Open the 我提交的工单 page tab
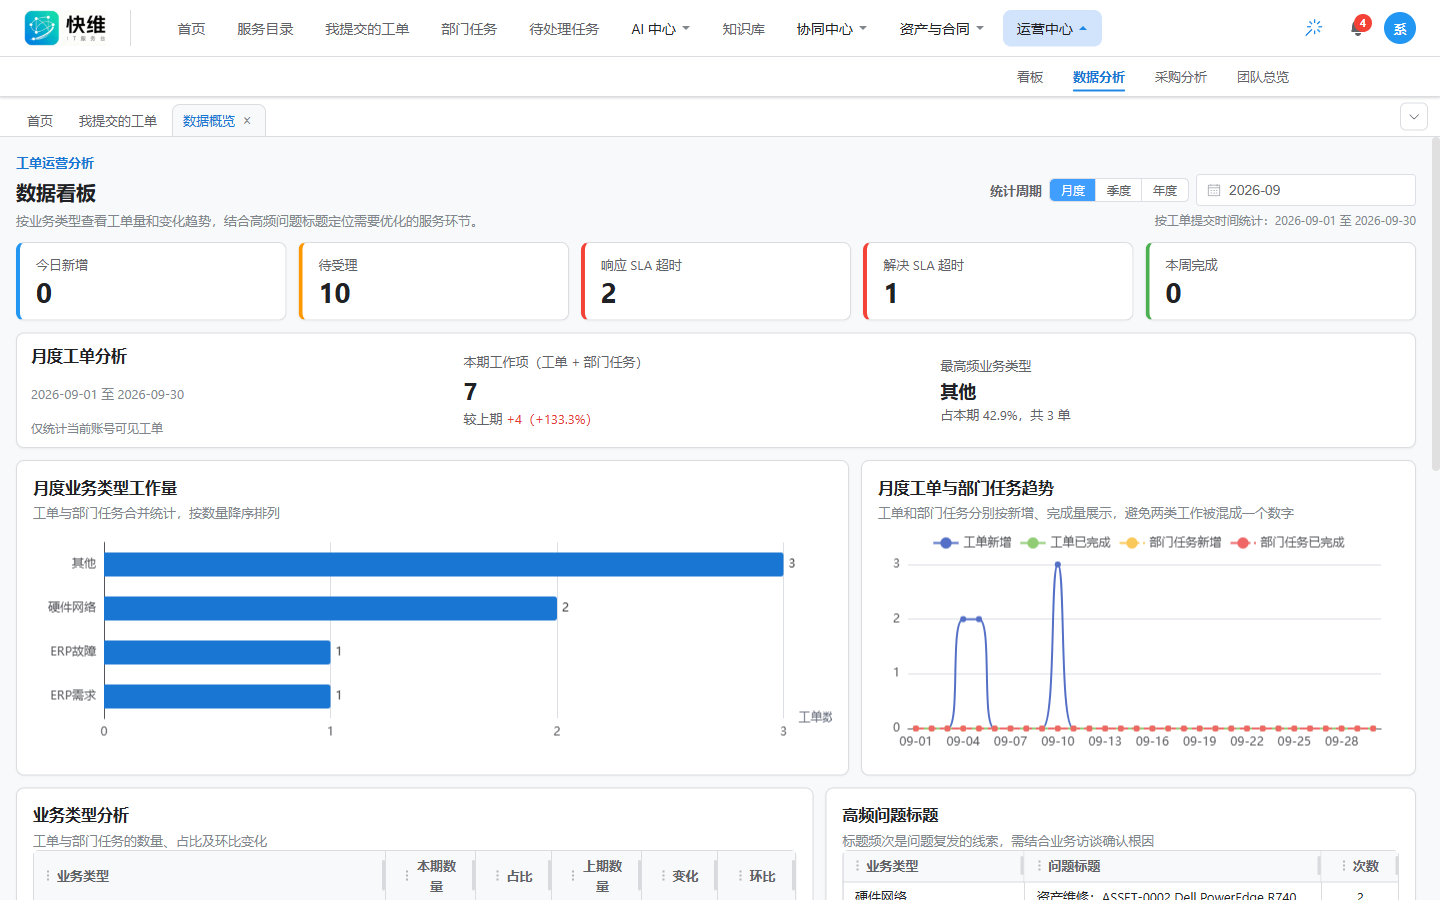 point(118,121)
